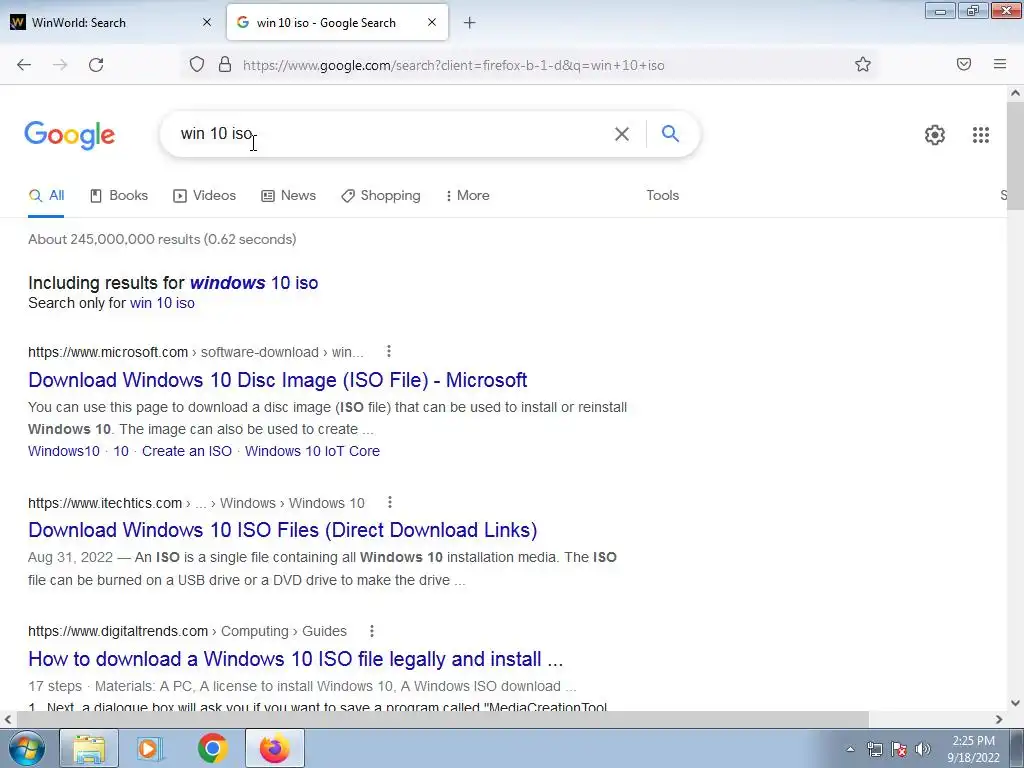Open Google Chrome from taskbar
1024x768 pixels.
click(x=212, y=748)
